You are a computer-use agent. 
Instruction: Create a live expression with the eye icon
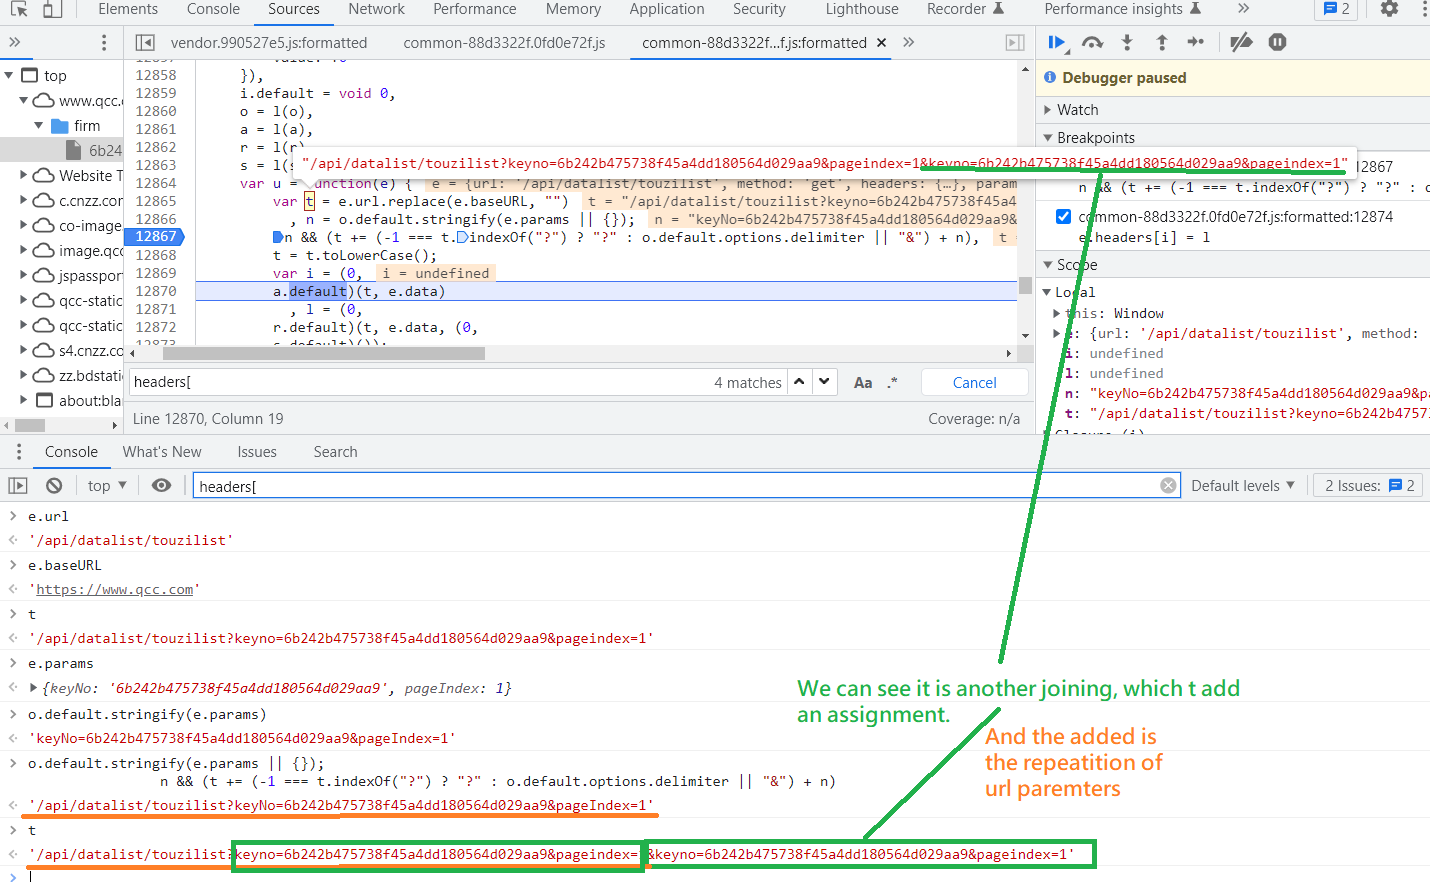pyautogui.click(x=161, y=485)
